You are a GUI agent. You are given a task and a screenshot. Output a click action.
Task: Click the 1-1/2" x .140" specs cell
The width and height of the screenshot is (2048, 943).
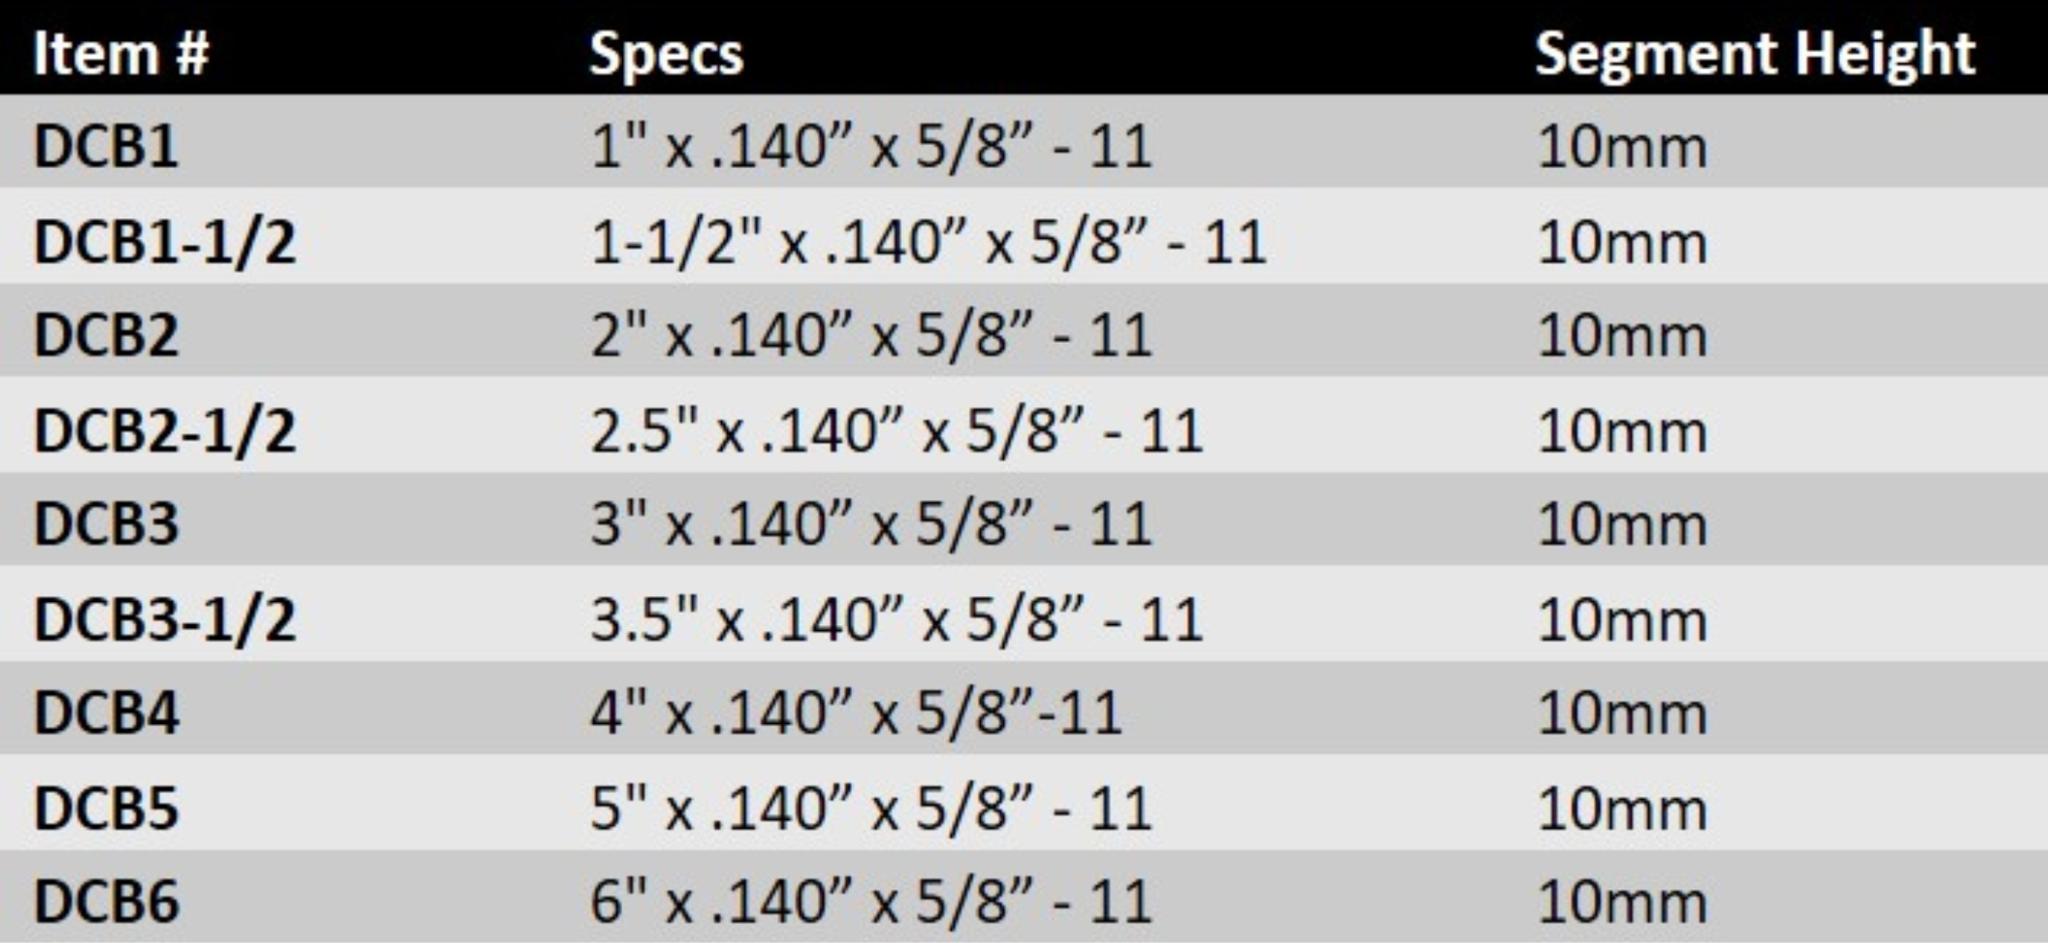(928, 242)
